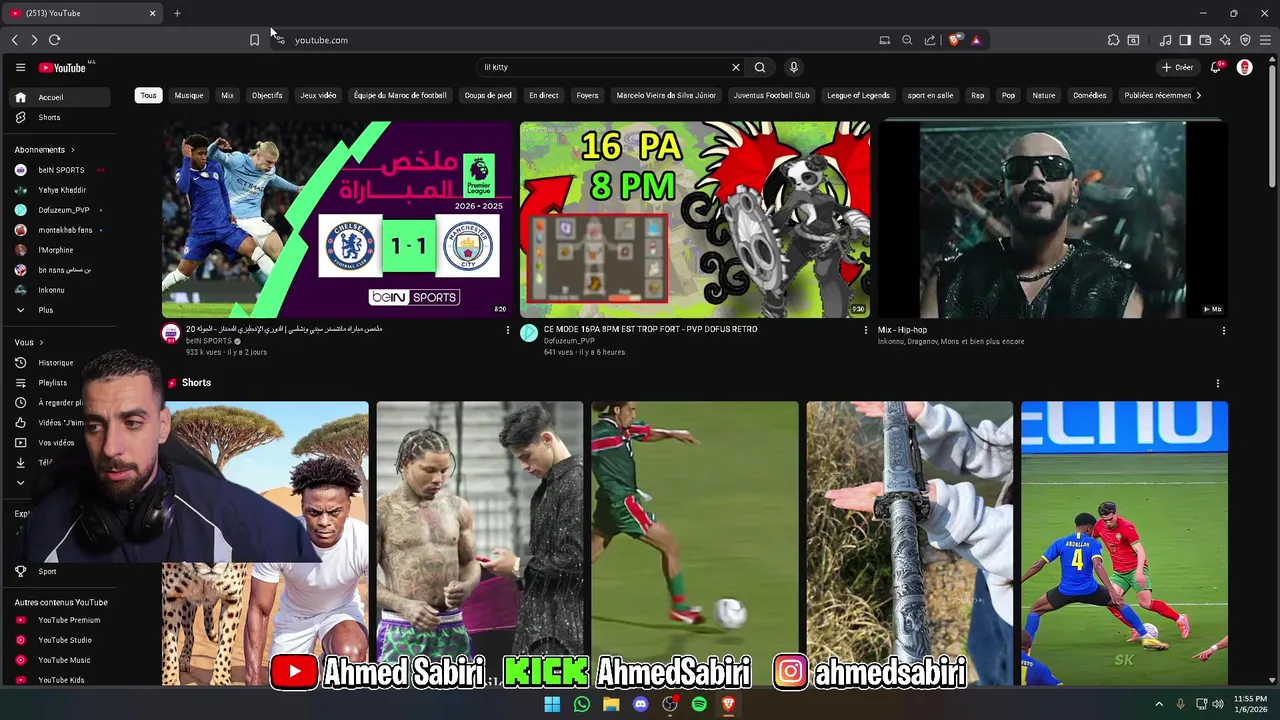
Task: Clear the search box with the X
Action: [x=736, y=67]
